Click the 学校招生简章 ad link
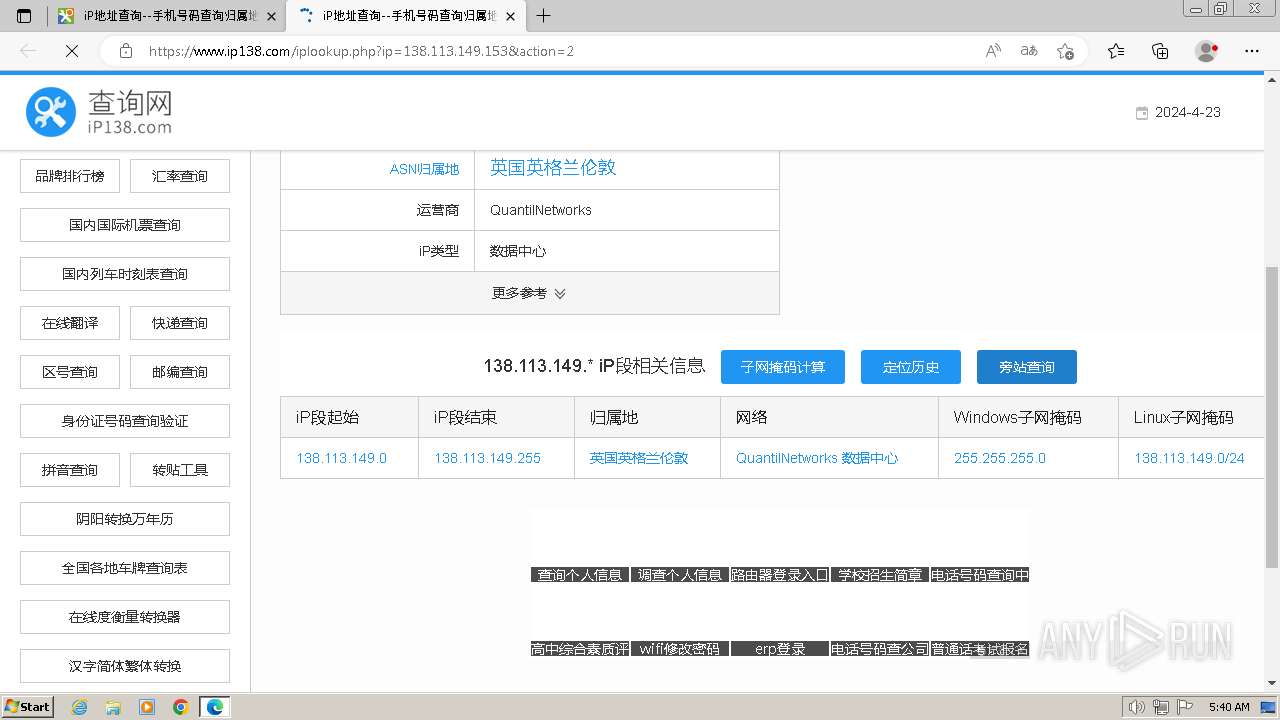 click(880, 575)
